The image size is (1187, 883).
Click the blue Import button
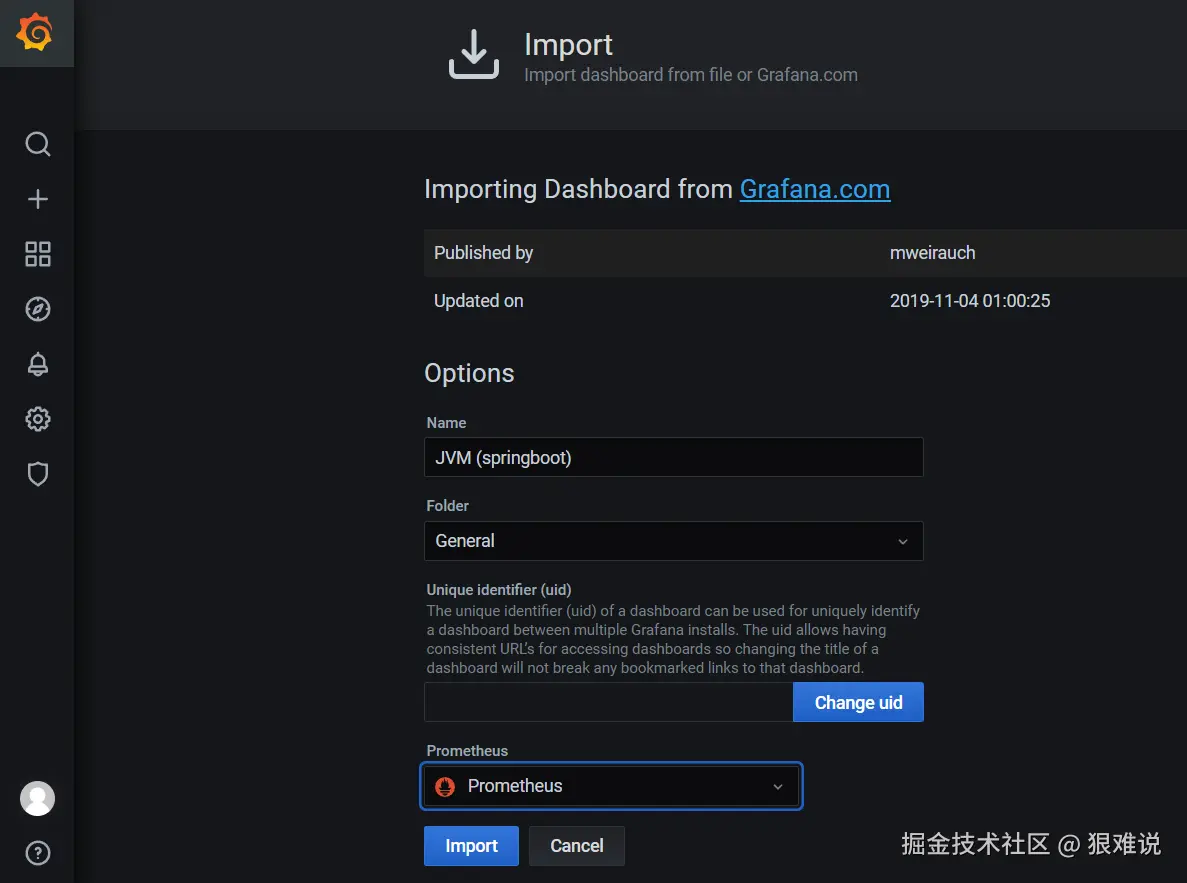coord(471,846)
